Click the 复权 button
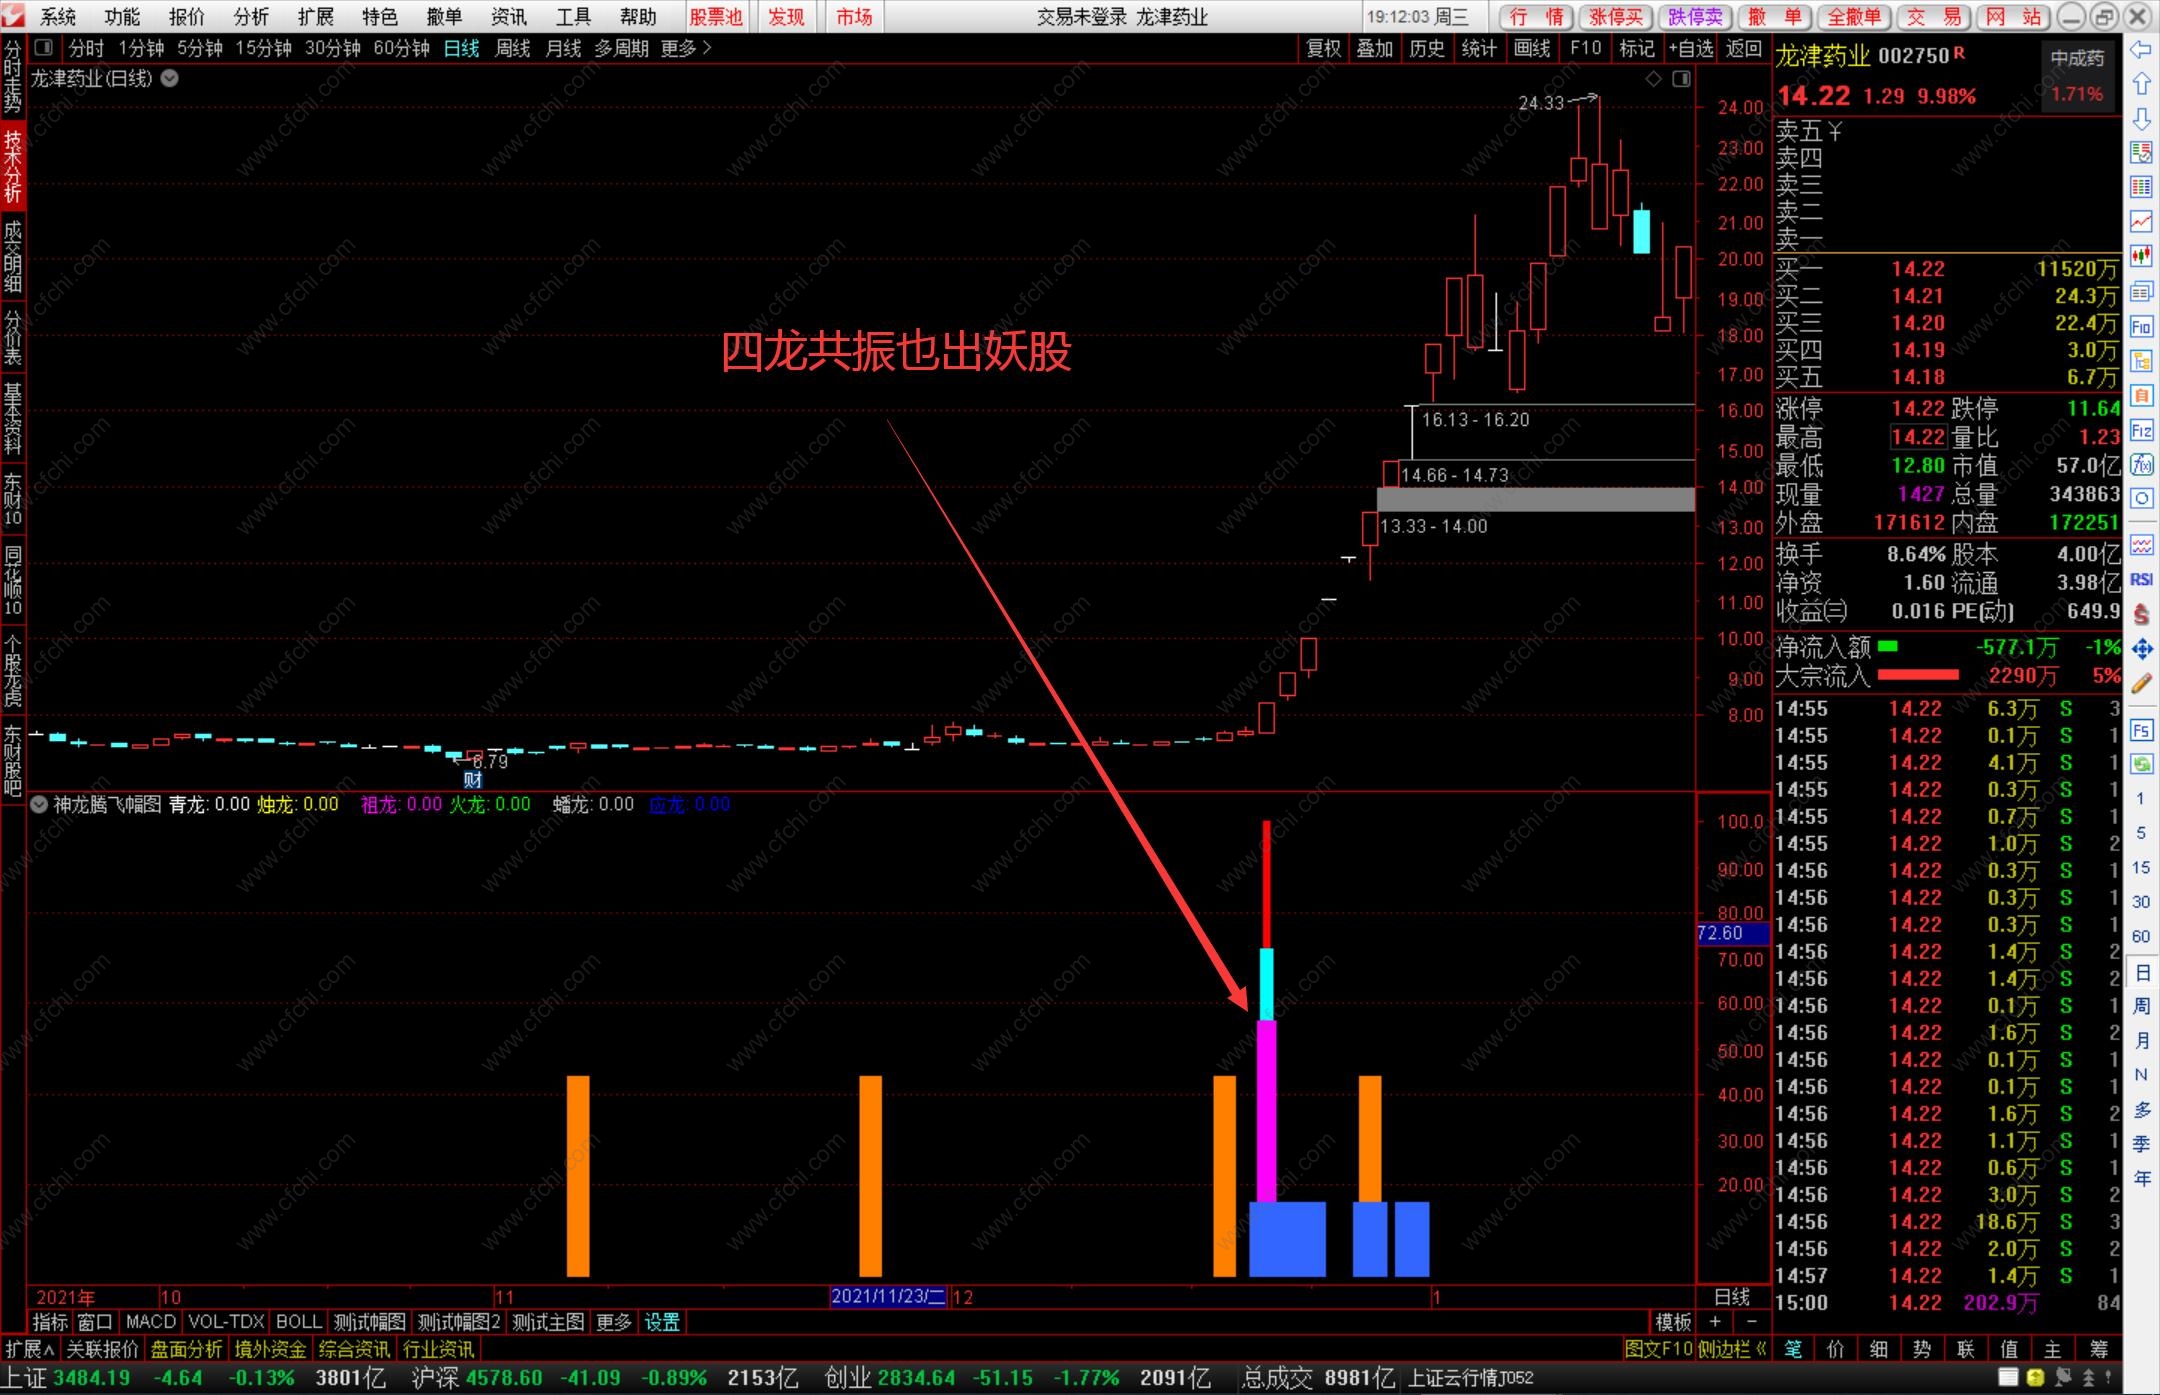Screen dimensions: 2160x1395 (x=1323, y=48)
